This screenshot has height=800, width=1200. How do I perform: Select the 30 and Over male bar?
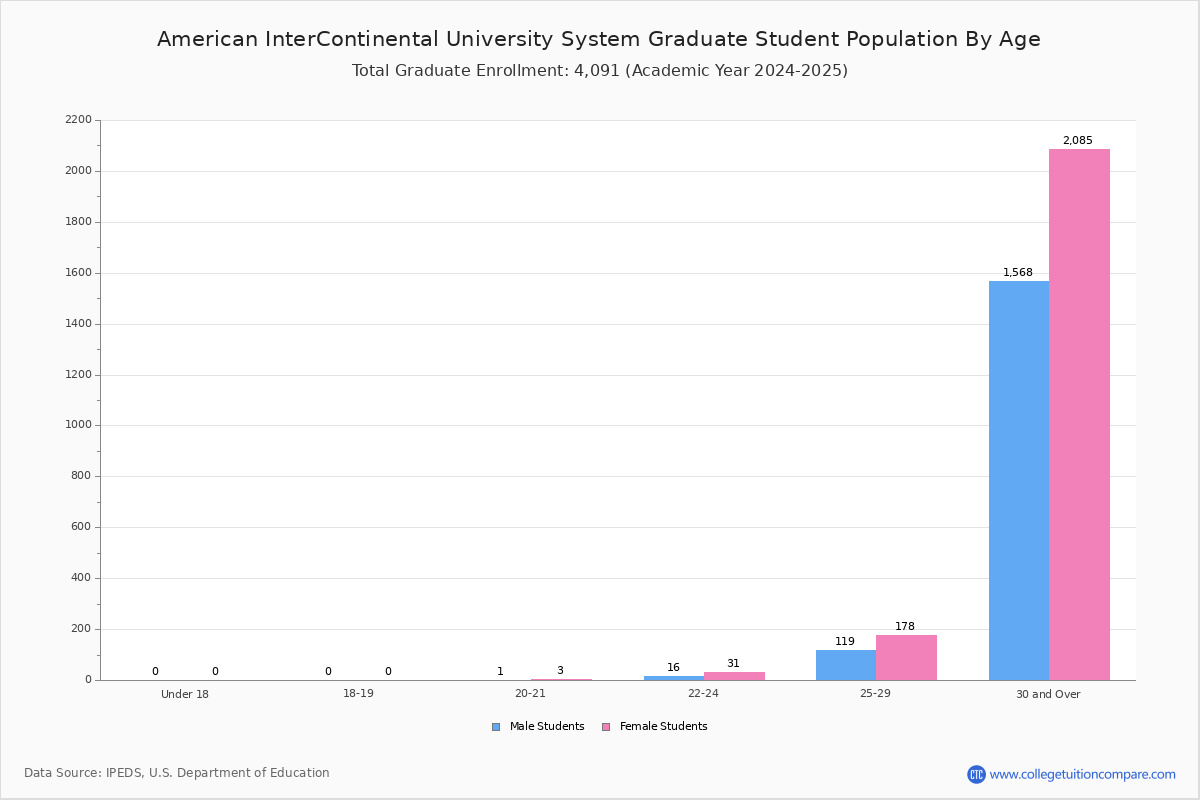pos(1019,480)
